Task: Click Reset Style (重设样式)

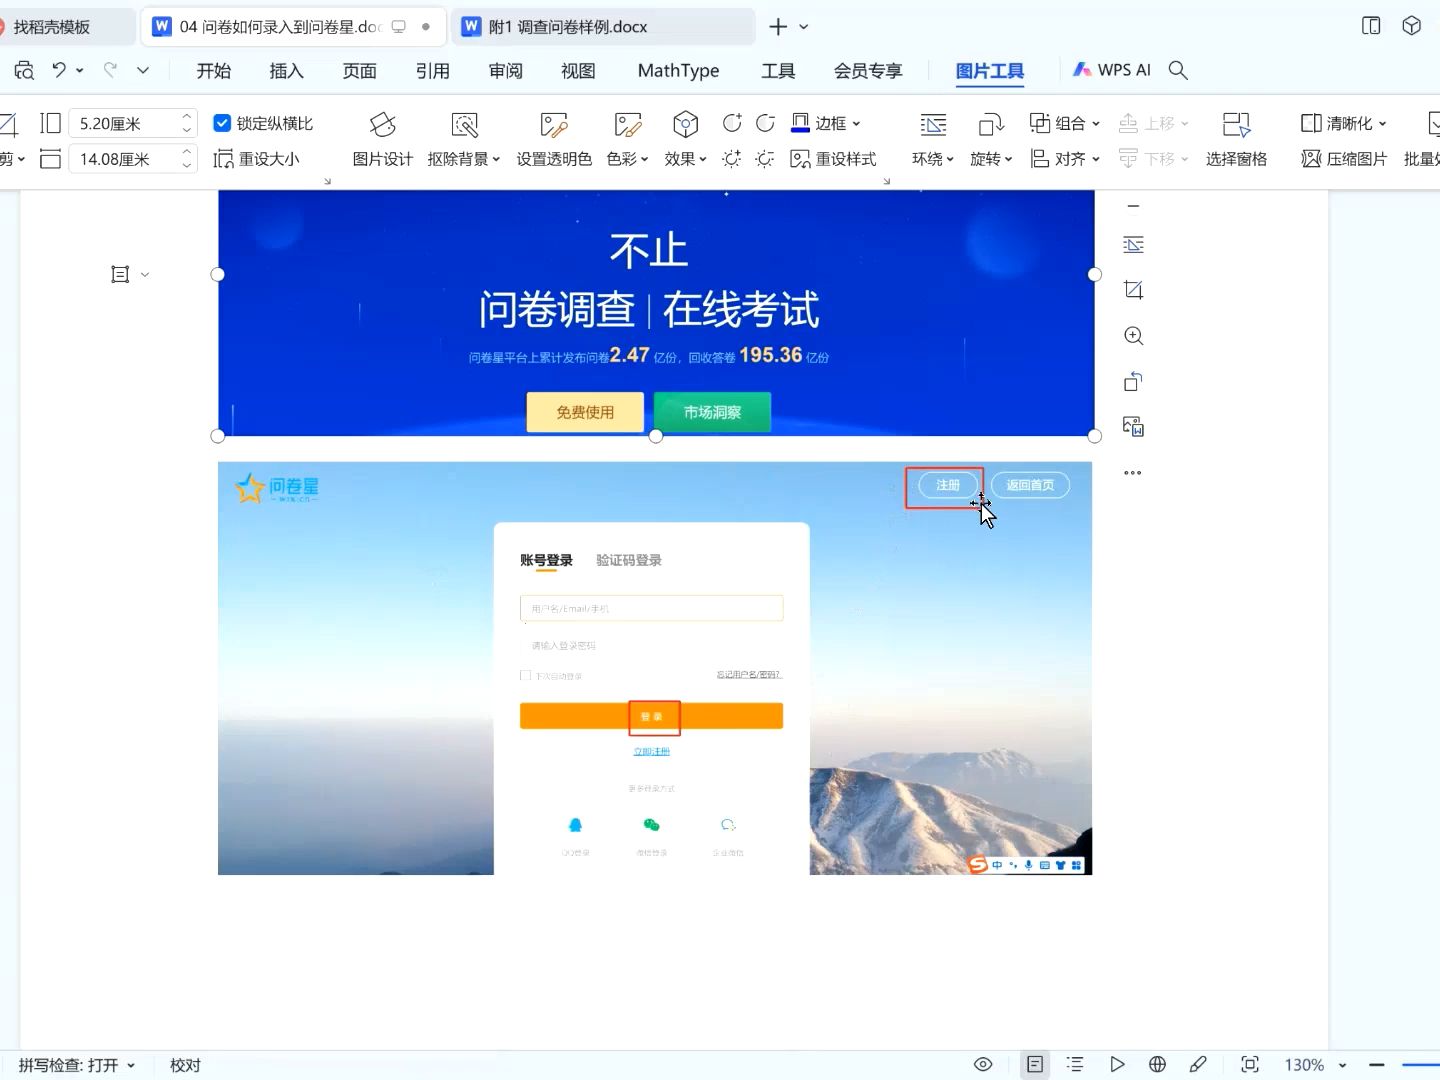Action: pyautogui.click(x=833, y=159)
